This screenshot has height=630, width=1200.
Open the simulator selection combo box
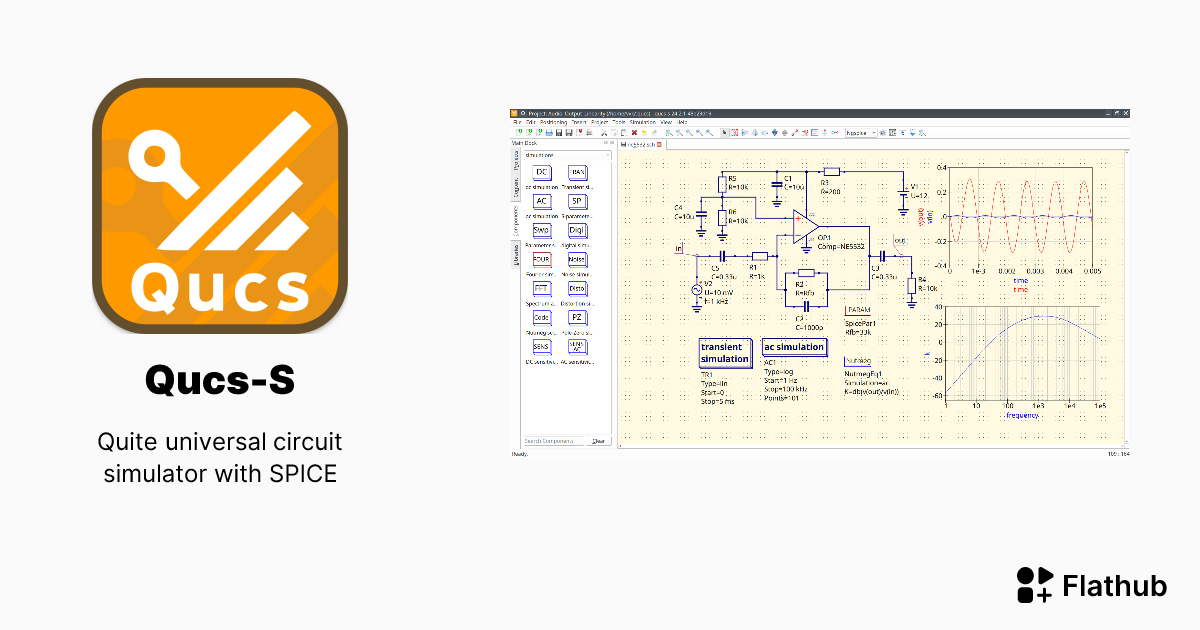click(860, 132)
